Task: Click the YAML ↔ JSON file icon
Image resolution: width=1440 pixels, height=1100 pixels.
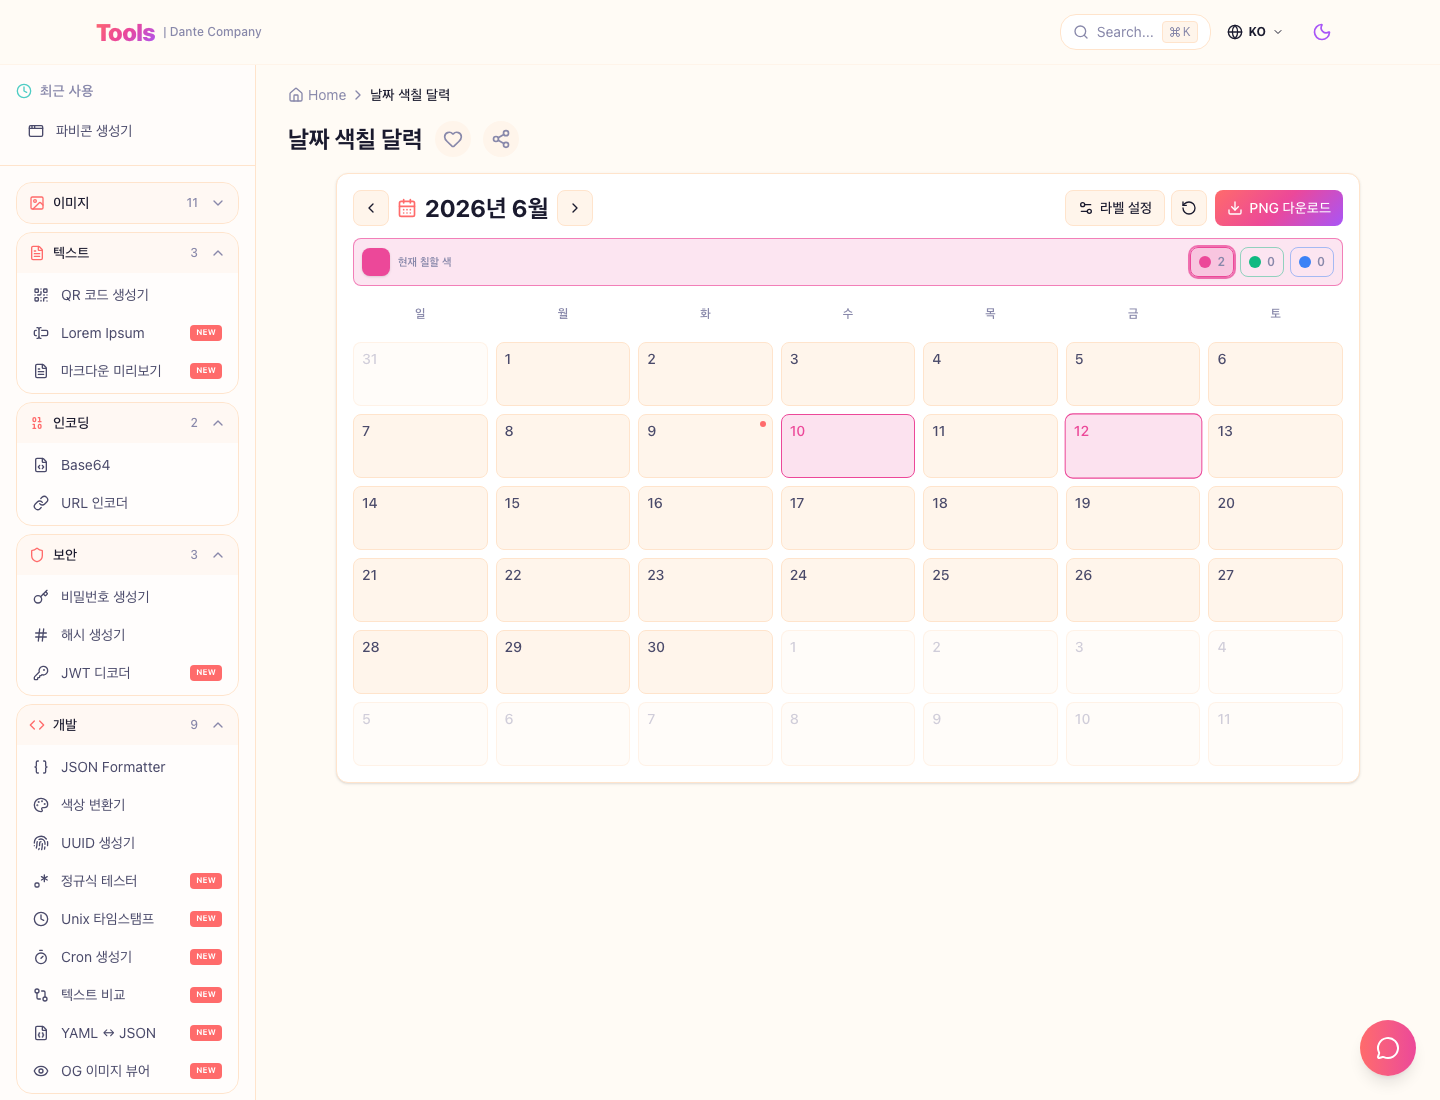Action: click(x=41, y=1033)
